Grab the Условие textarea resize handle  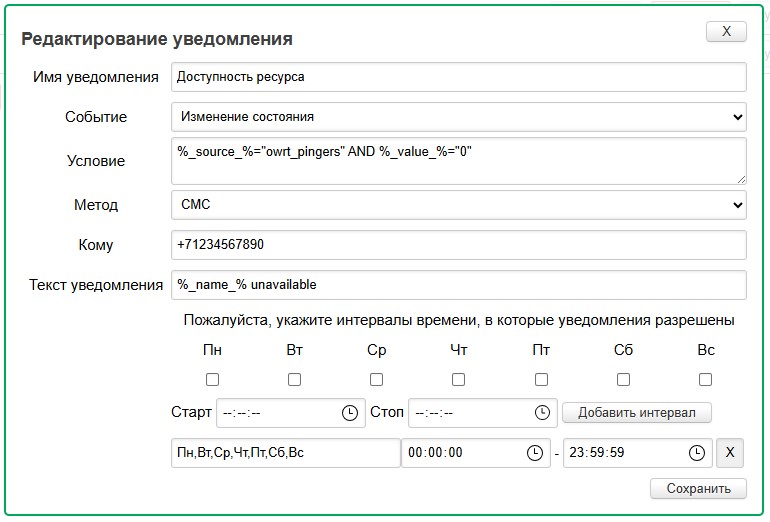(x=741, y=179)
